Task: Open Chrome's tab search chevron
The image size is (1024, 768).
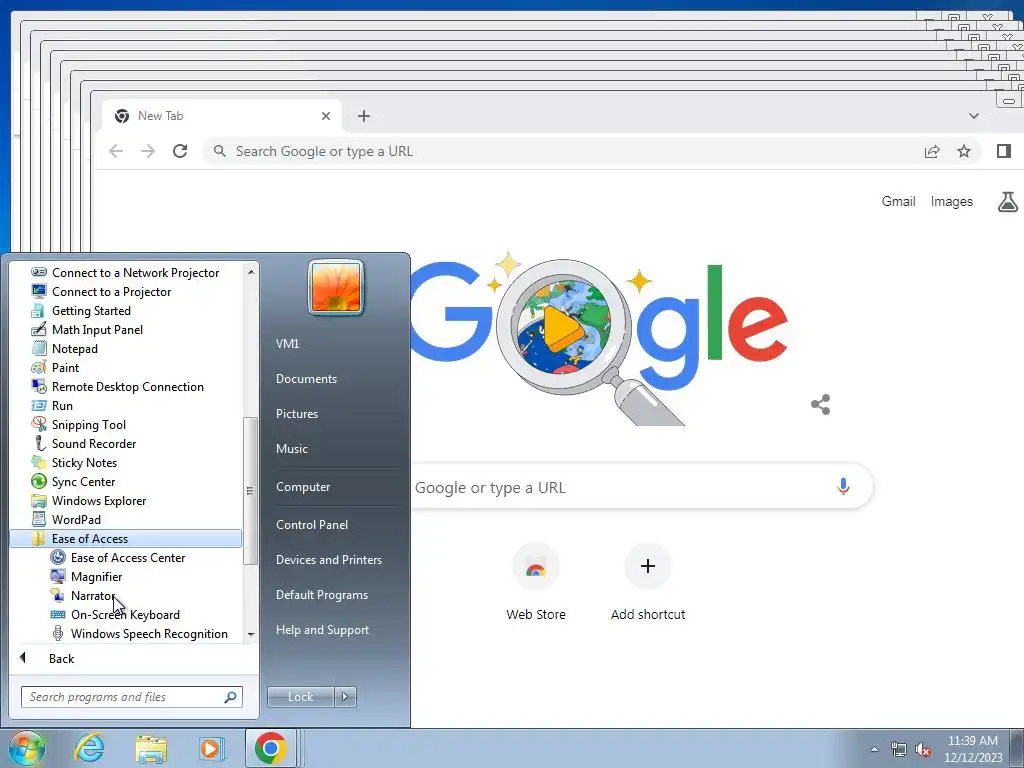Action: coord(974,116)
